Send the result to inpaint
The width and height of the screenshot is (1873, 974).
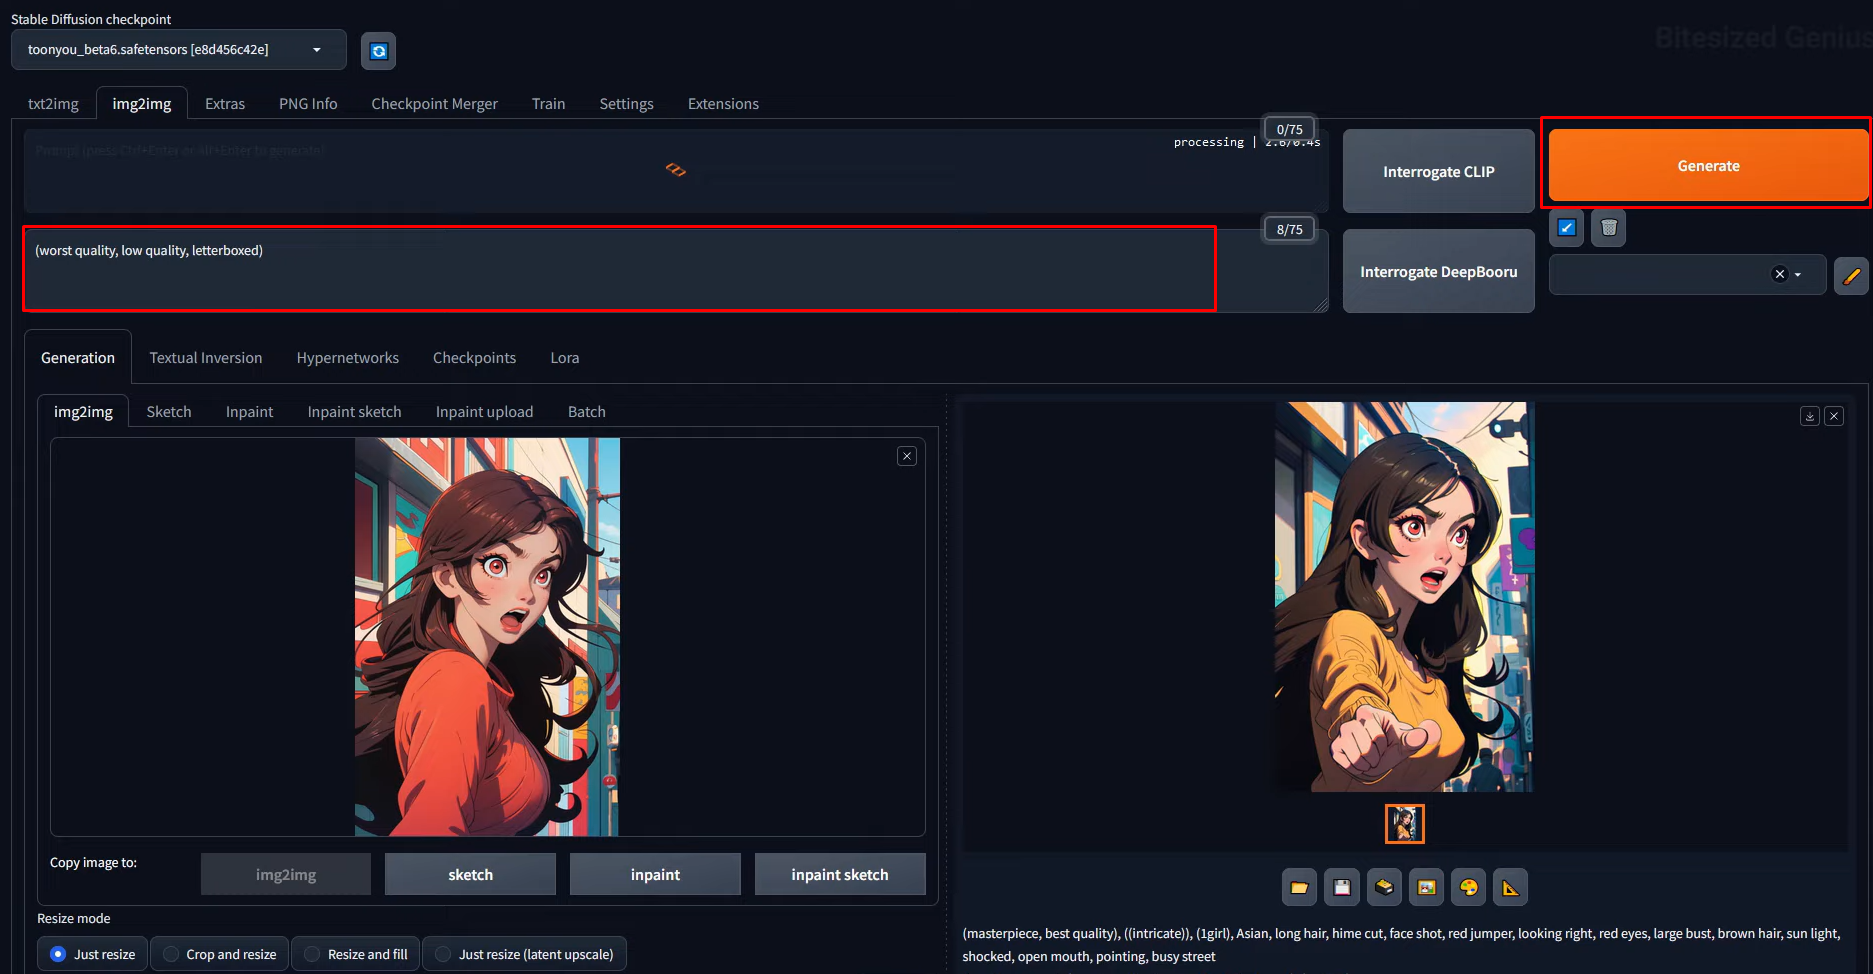click(1468, 887)
